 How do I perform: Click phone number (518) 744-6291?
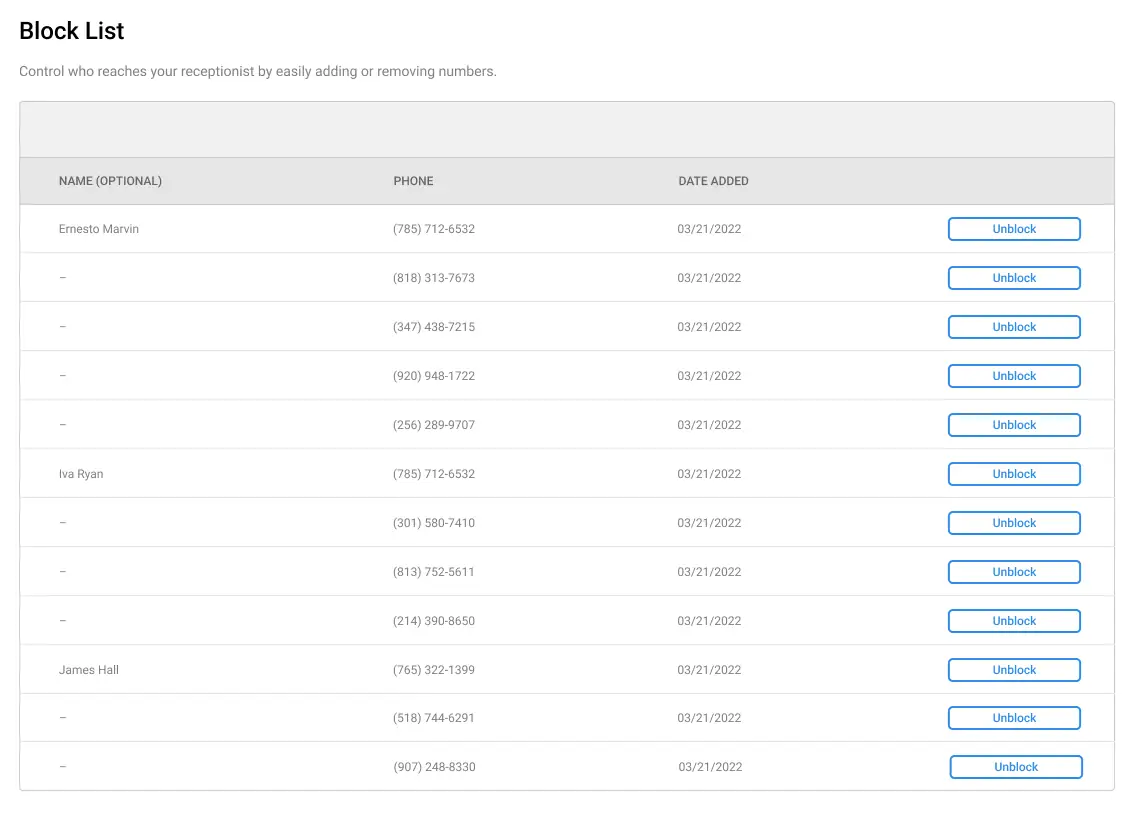(434, 718)
